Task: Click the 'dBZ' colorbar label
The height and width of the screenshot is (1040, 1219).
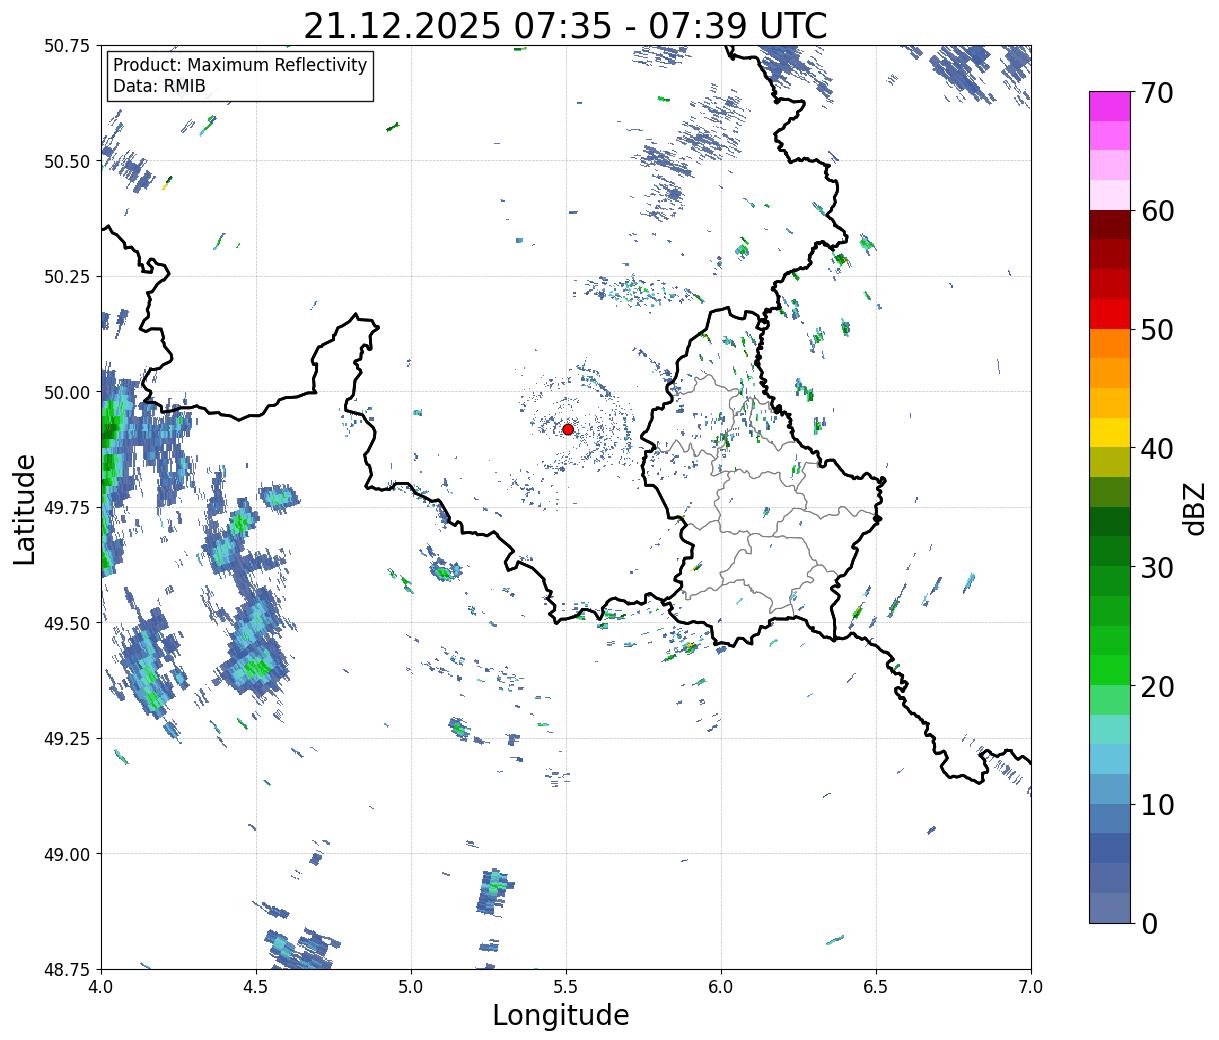Action: point(1194,508)
